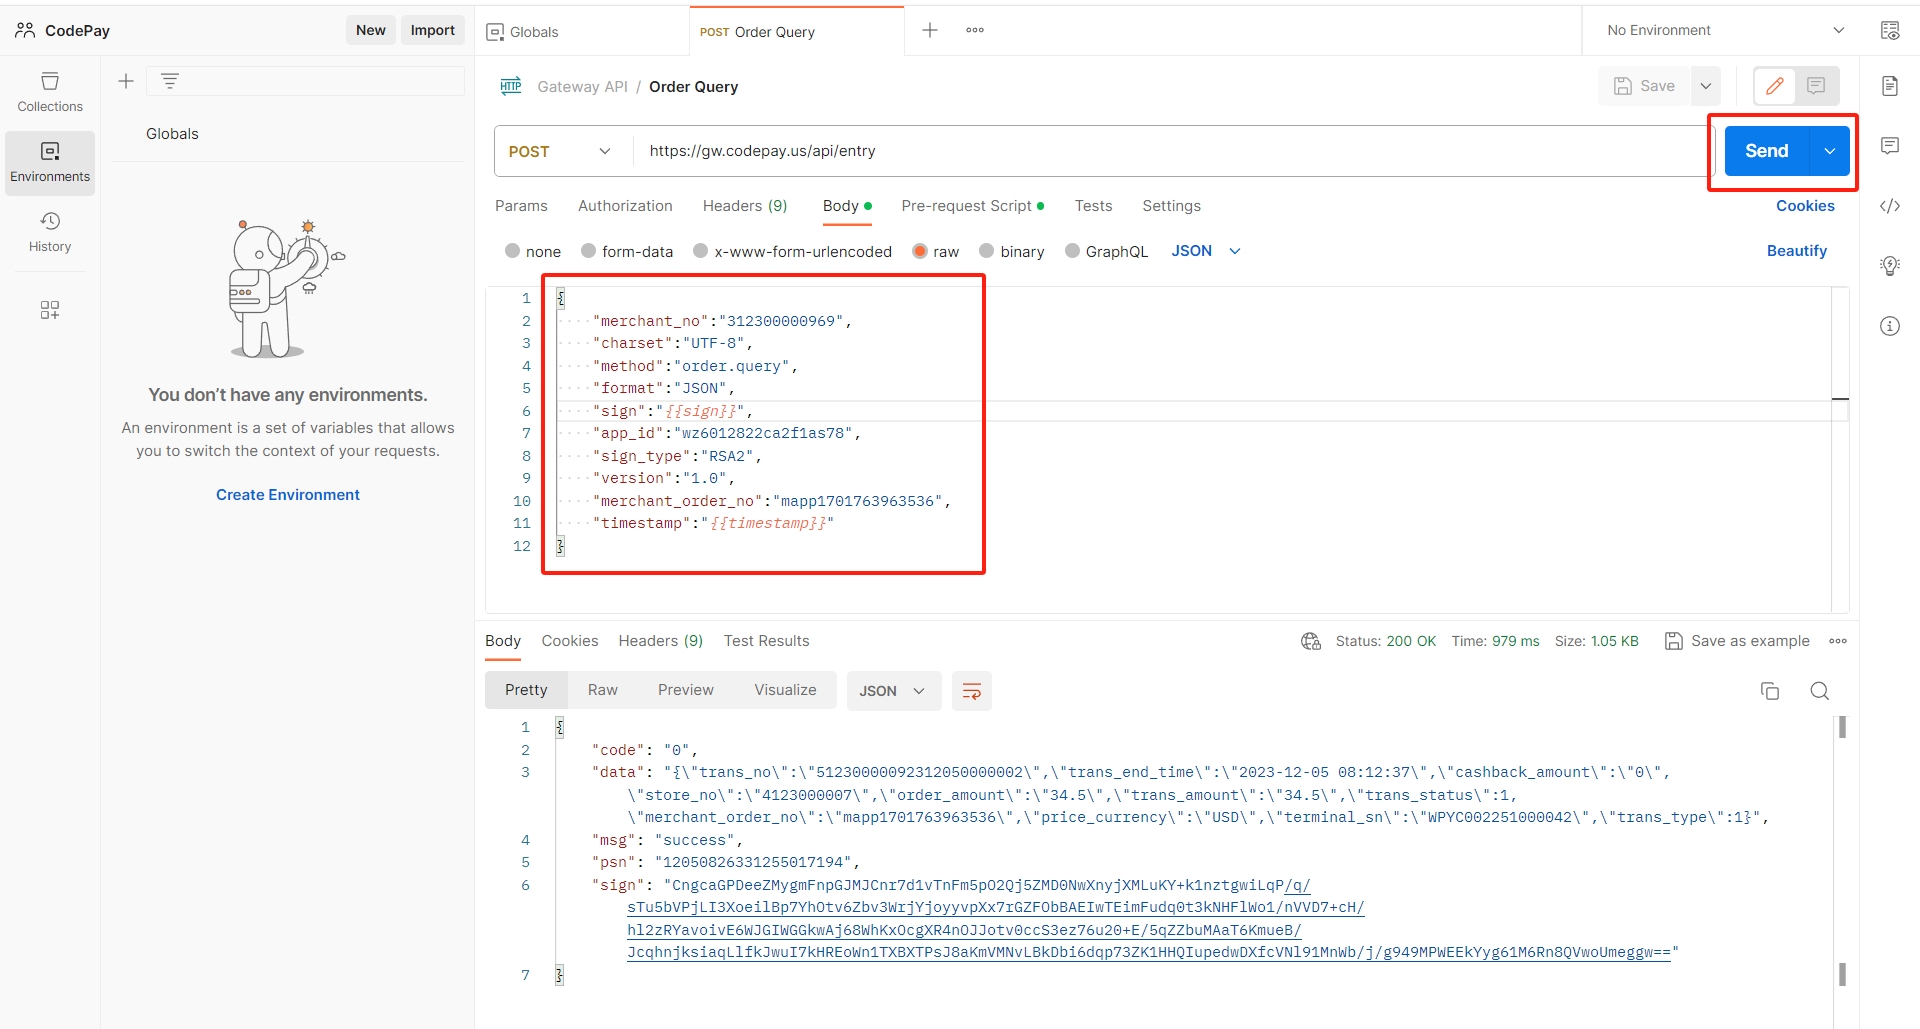Switch to the Collections panel

[x=49, y=91]
